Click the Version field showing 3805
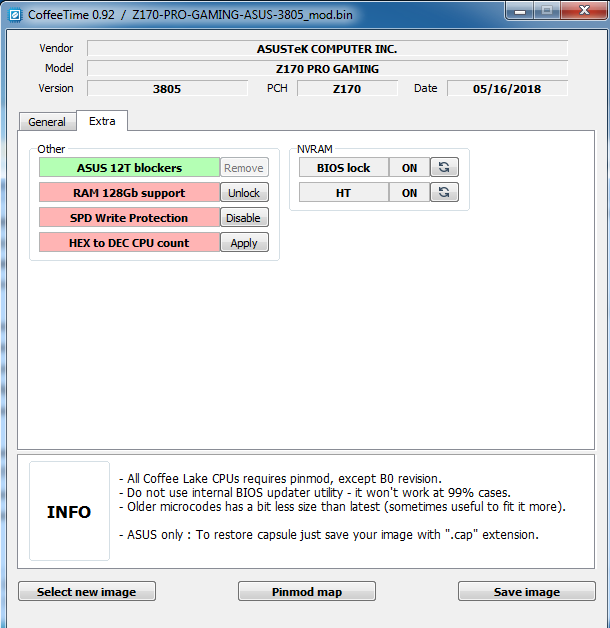This screenshot has width=610, height=628. pyautogui.click(x=167, y=89)
